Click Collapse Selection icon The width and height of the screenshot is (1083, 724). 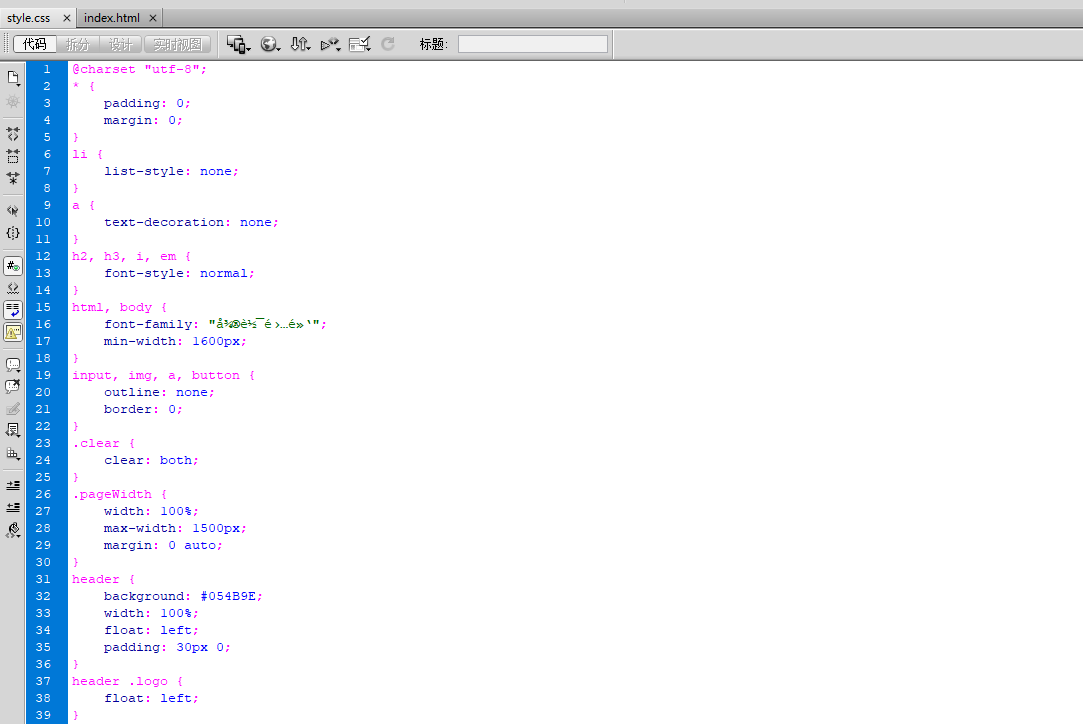[x=13, y=156]
